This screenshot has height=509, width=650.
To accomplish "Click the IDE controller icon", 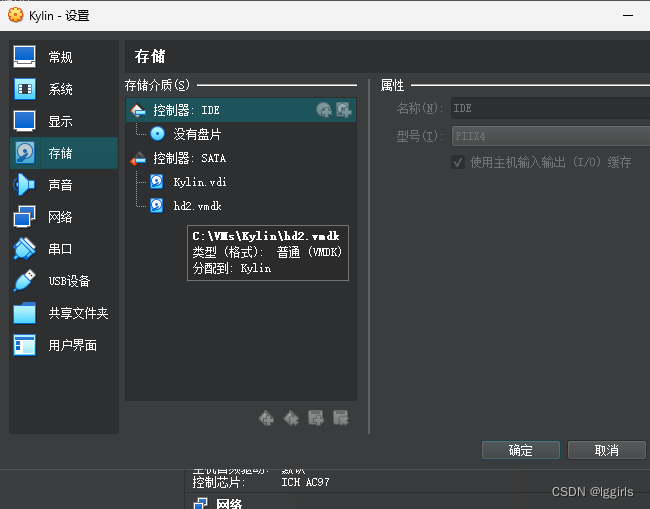I will [138, 110].
